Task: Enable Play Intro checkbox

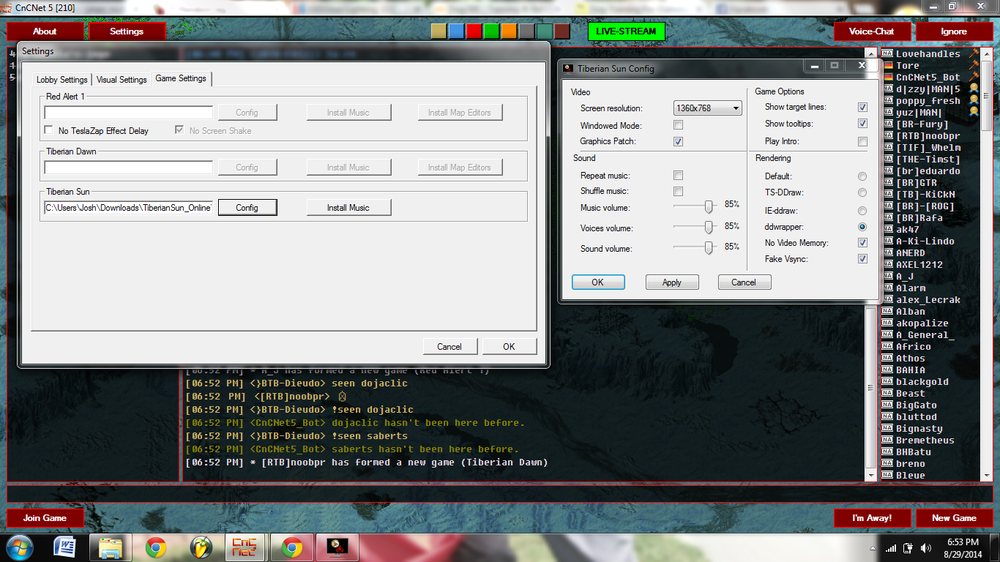Action: tap(862, 142)
